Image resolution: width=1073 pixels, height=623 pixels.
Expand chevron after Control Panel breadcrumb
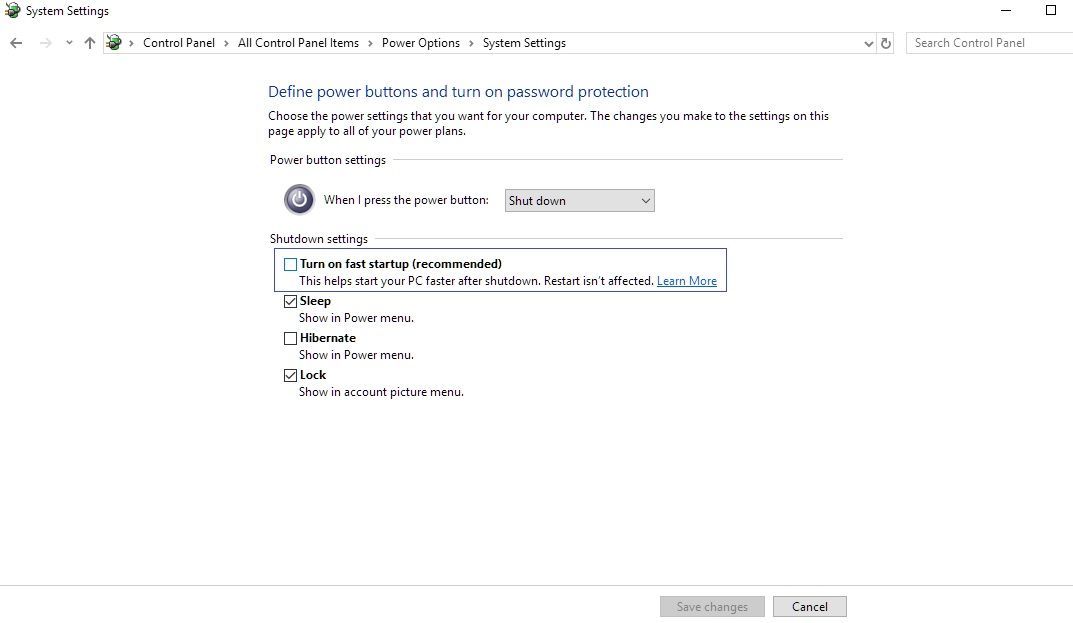[227, 43]
